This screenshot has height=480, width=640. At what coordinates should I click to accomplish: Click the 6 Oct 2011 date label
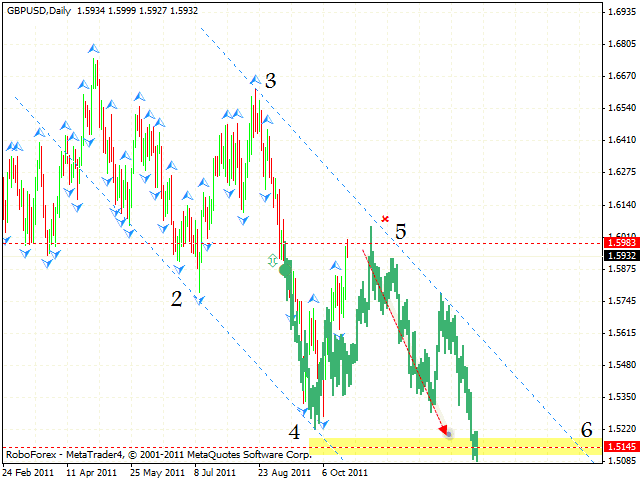(345, 472)
